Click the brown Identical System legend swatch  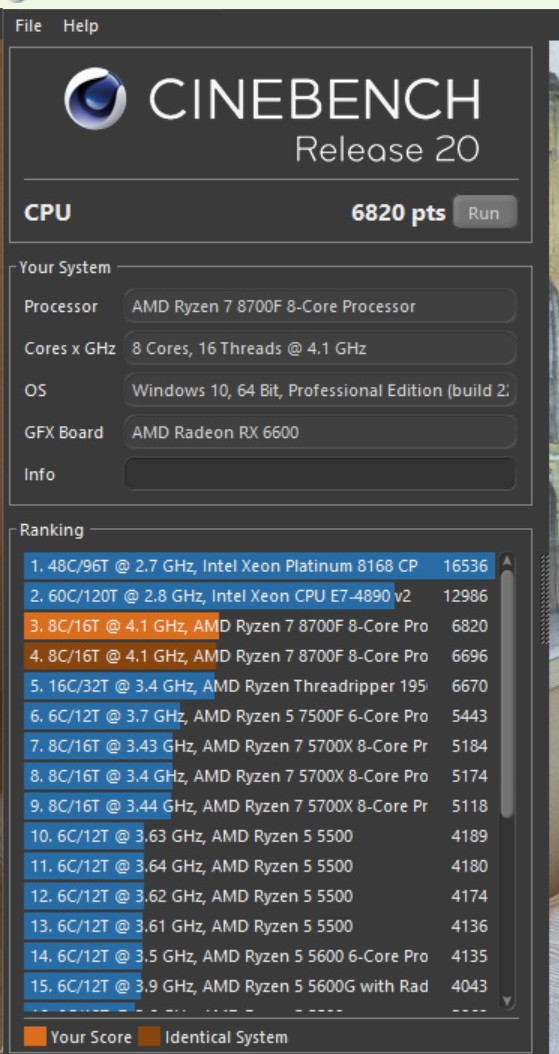coord(148,1037)
